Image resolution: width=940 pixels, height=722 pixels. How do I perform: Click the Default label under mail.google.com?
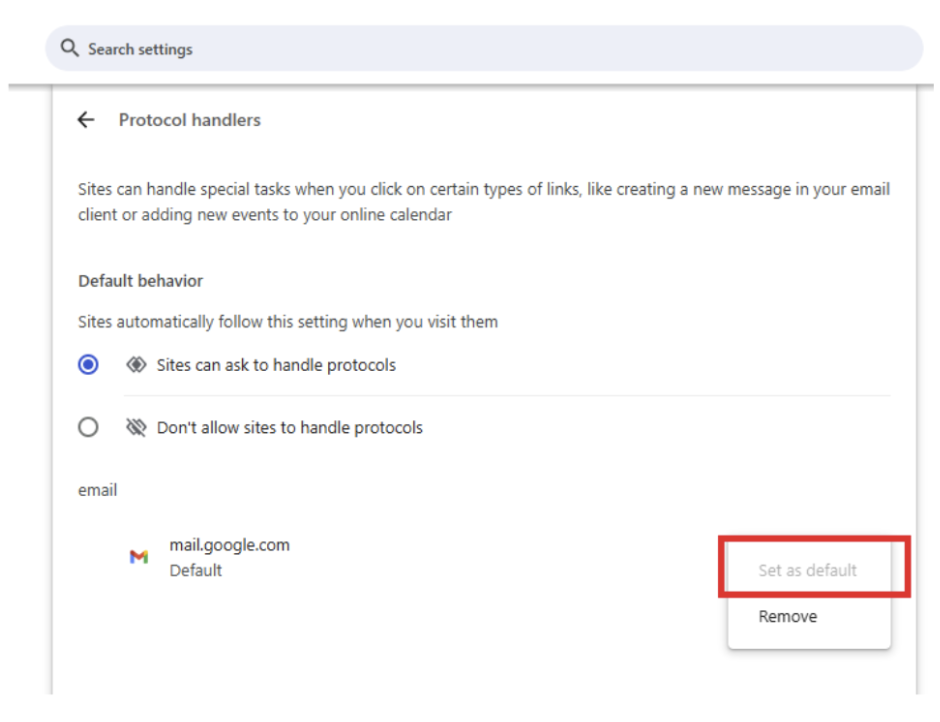[195, 570]
